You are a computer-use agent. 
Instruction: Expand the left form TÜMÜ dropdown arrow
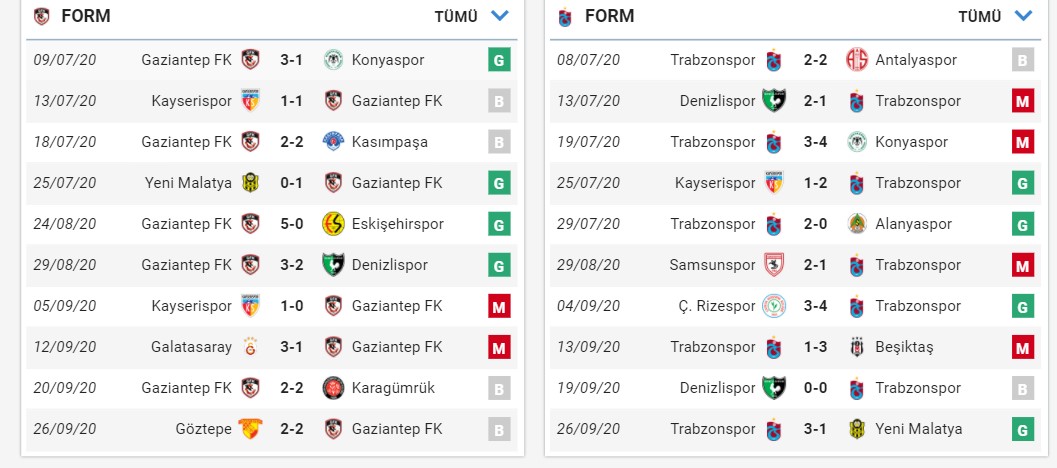pos(500,15)
